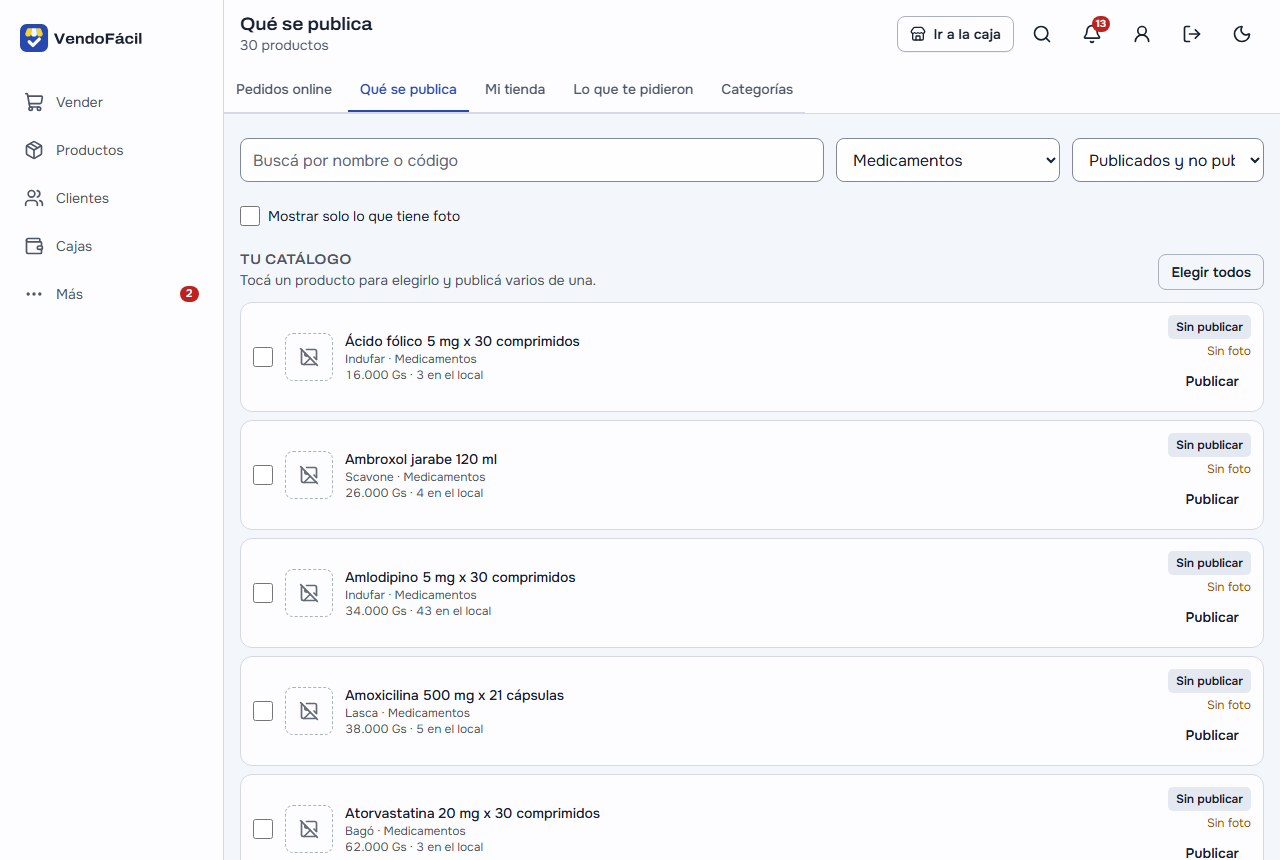Click the VendoFácil logo icon
Viewport: 1280px width, 860px height.
[34, 38]
